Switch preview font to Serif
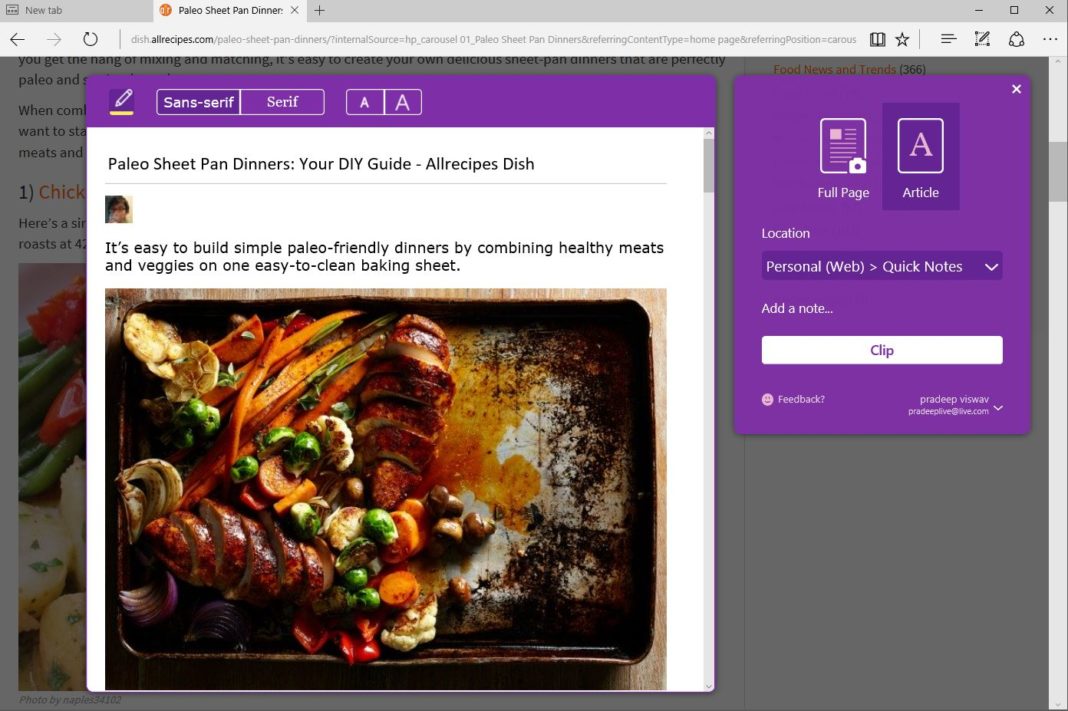The width and height of the screenshot is (1068, 711). [282, 102]
